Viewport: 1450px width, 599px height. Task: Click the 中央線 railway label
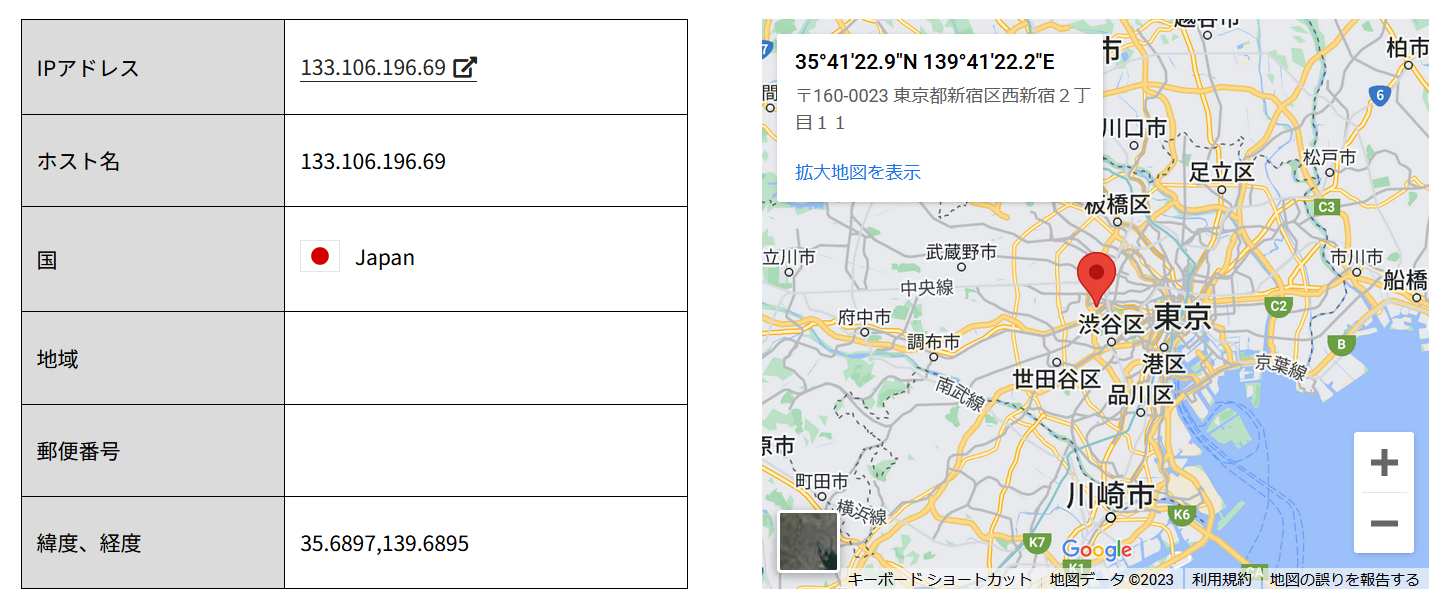coord(927,288)
